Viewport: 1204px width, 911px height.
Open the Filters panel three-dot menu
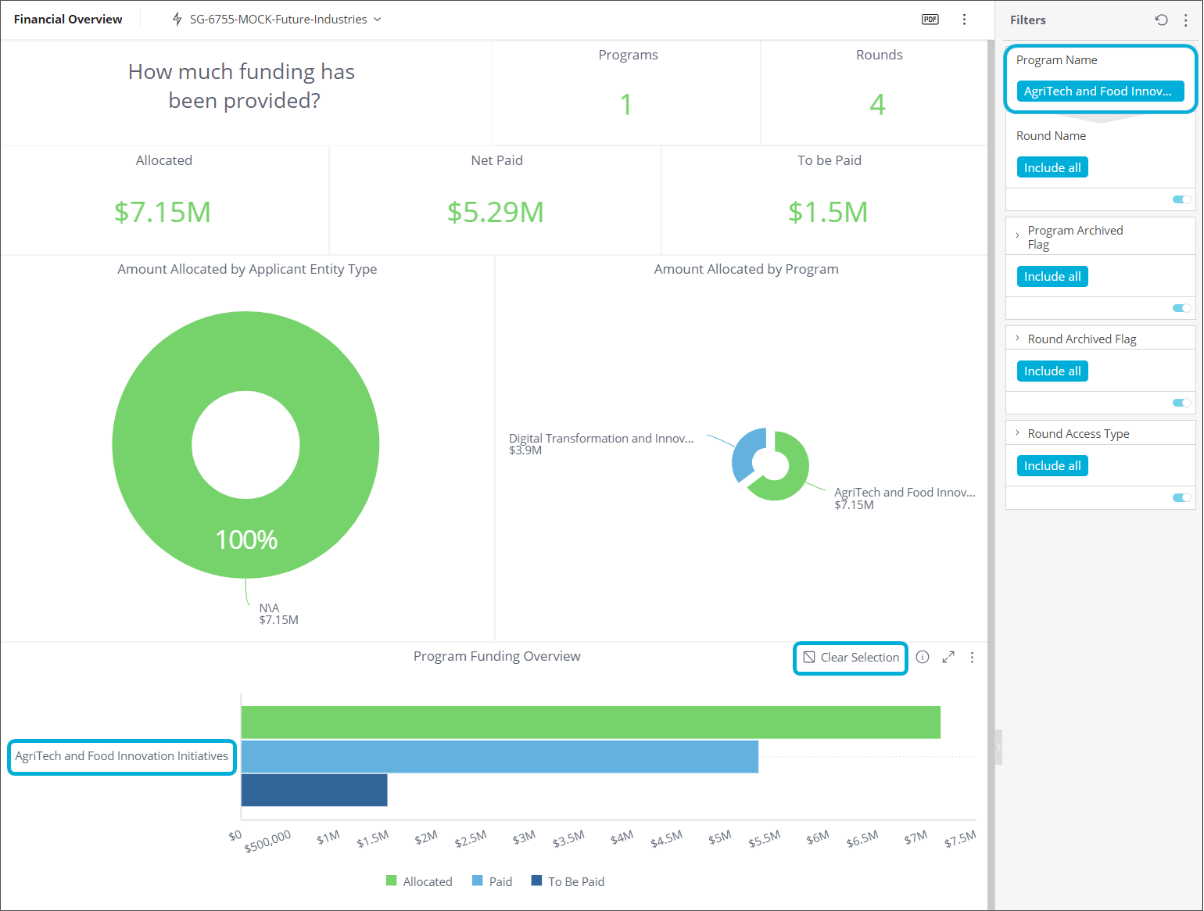(x=1185, y=19)
